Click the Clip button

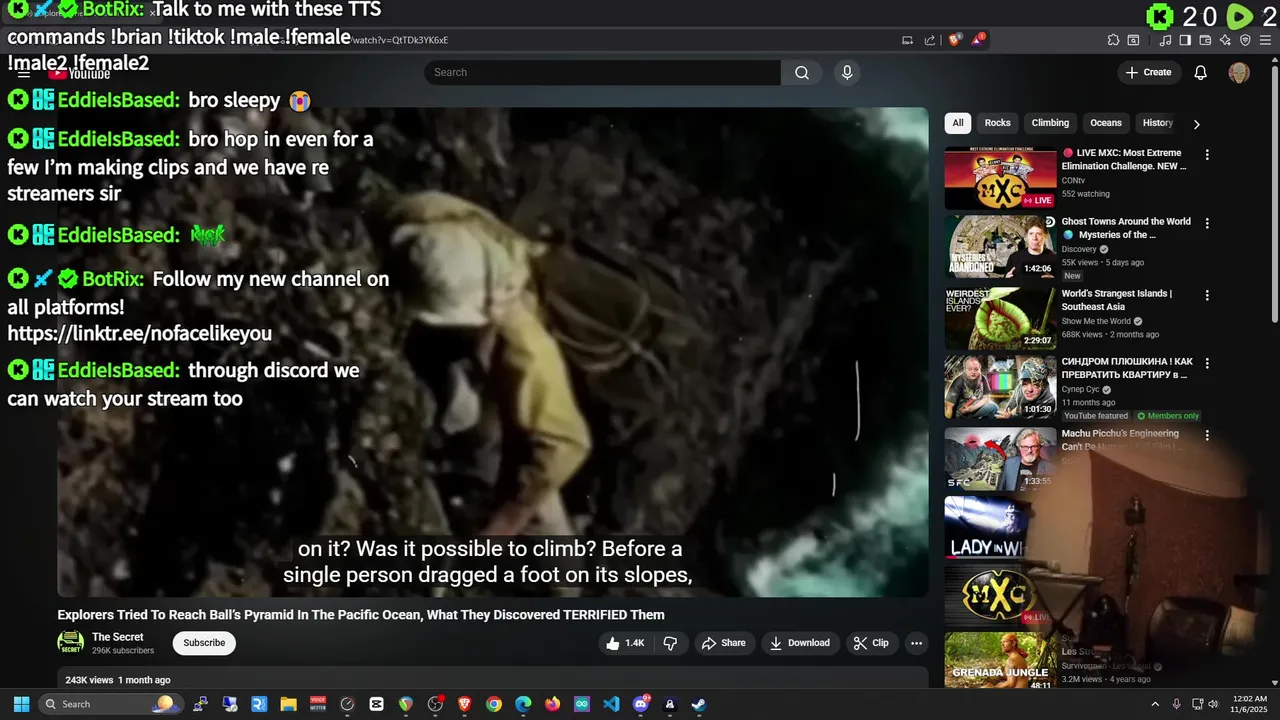point(870,643)
